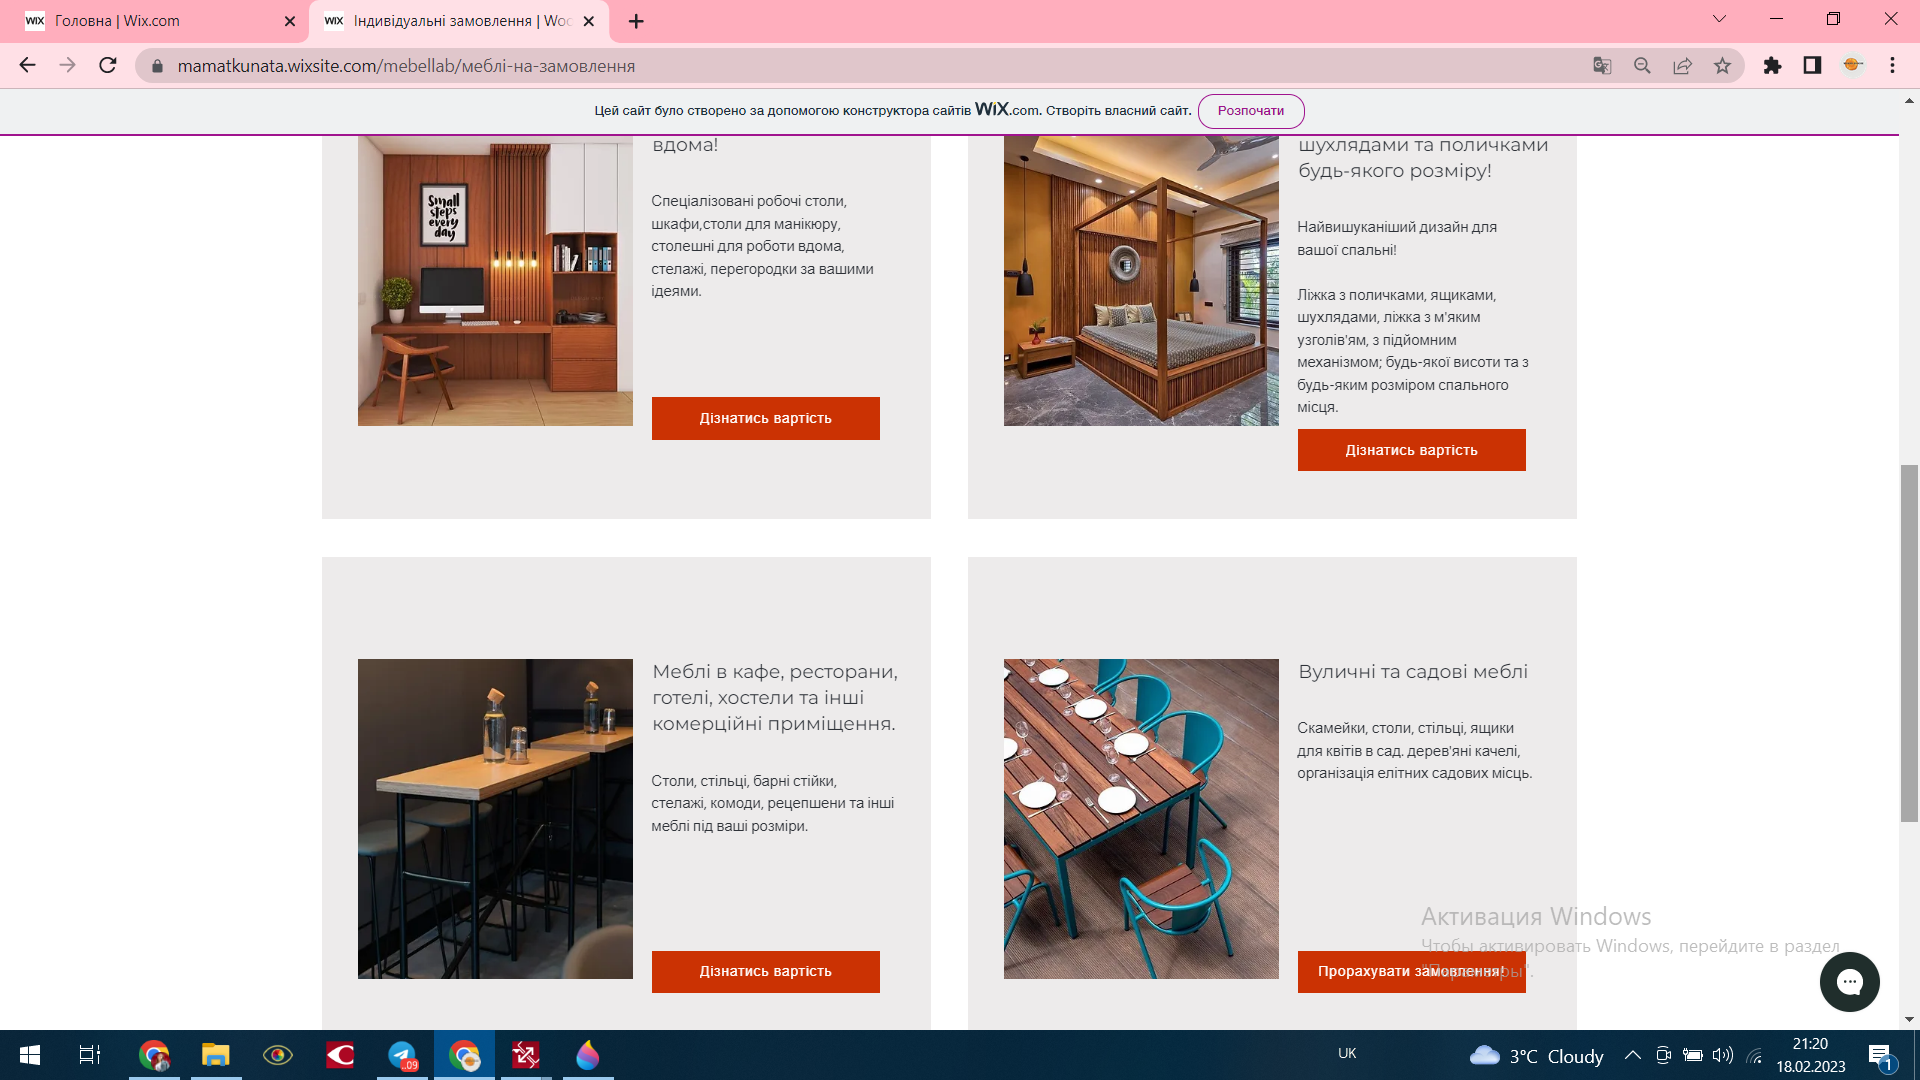Open the Extensions puzzle icon
The image size is (1920, 1080).
[1772, 66]
